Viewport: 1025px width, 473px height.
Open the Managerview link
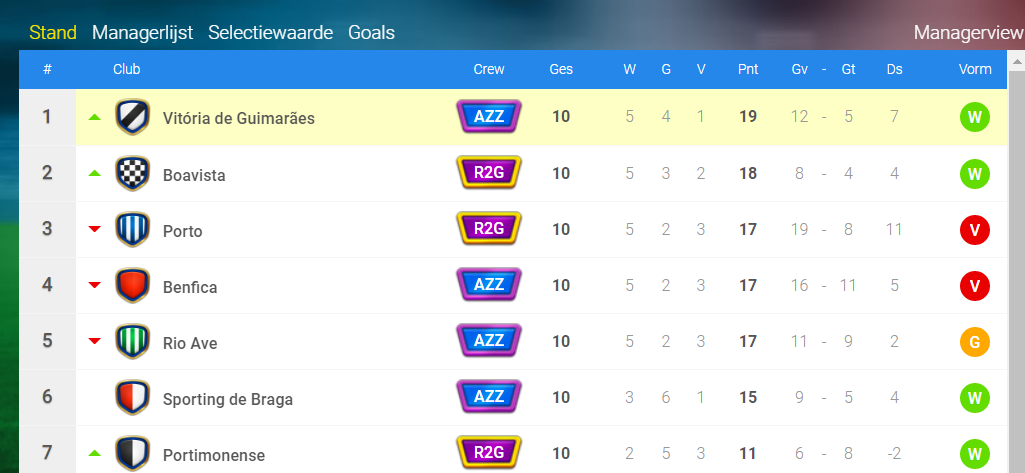coord(969,33)
